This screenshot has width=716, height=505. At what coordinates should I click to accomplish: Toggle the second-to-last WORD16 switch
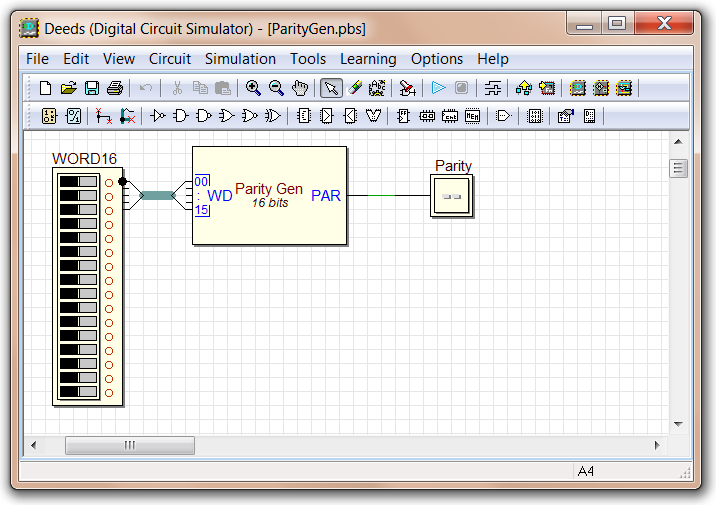click(78, 378)
